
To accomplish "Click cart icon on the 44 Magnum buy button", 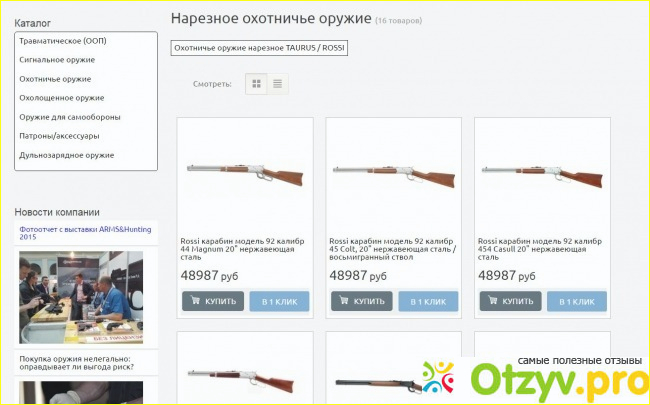I will pos(195,300).
